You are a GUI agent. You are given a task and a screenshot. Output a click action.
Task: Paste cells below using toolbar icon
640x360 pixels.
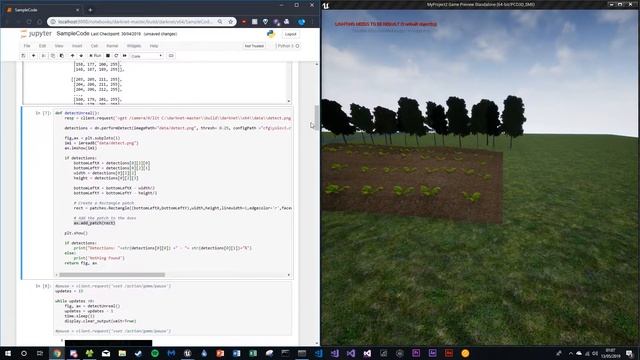(62, 56)
